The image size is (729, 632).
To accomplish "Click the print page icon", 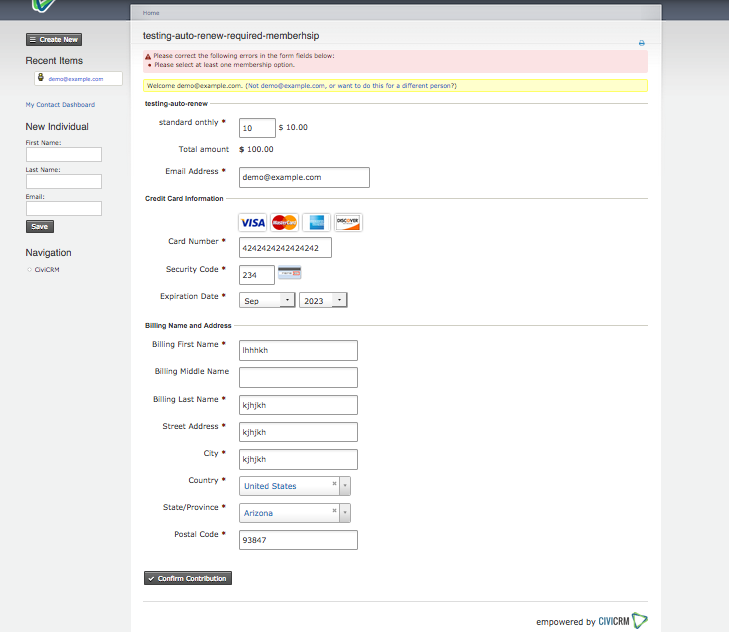I will point(642,43).
